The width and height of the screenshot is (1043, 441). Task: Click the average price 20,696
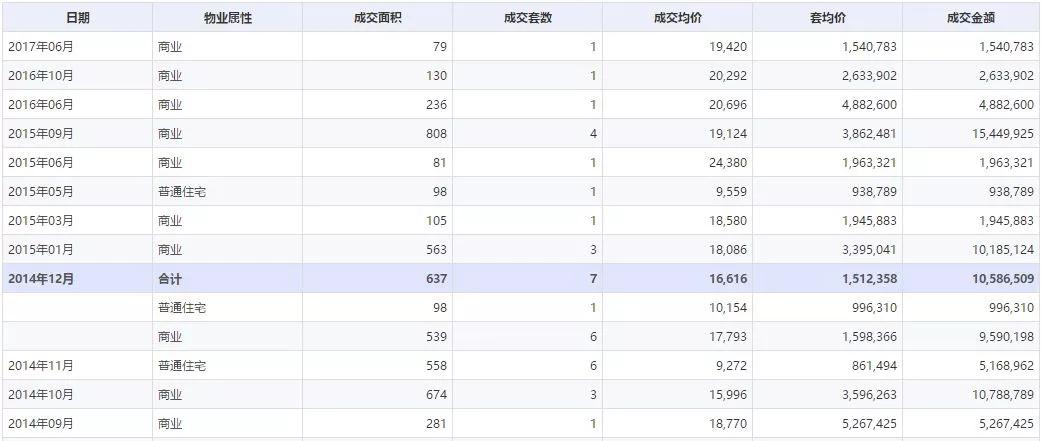click(x=728, y=104)
